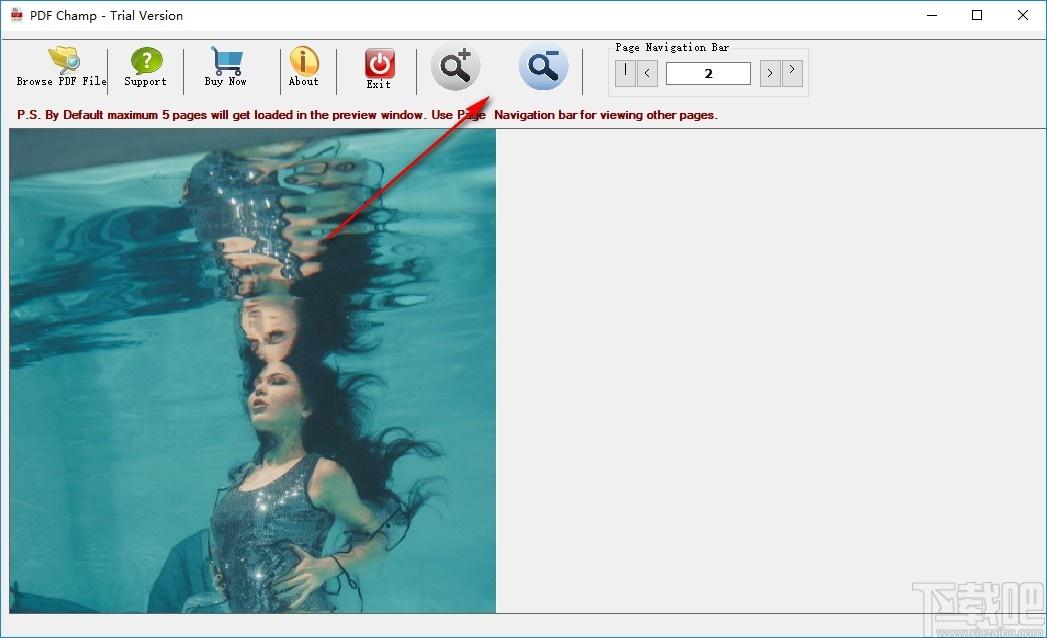Screen dimensions: 1047x638
Task: Show the About information icon
Action: pos(304,67)
